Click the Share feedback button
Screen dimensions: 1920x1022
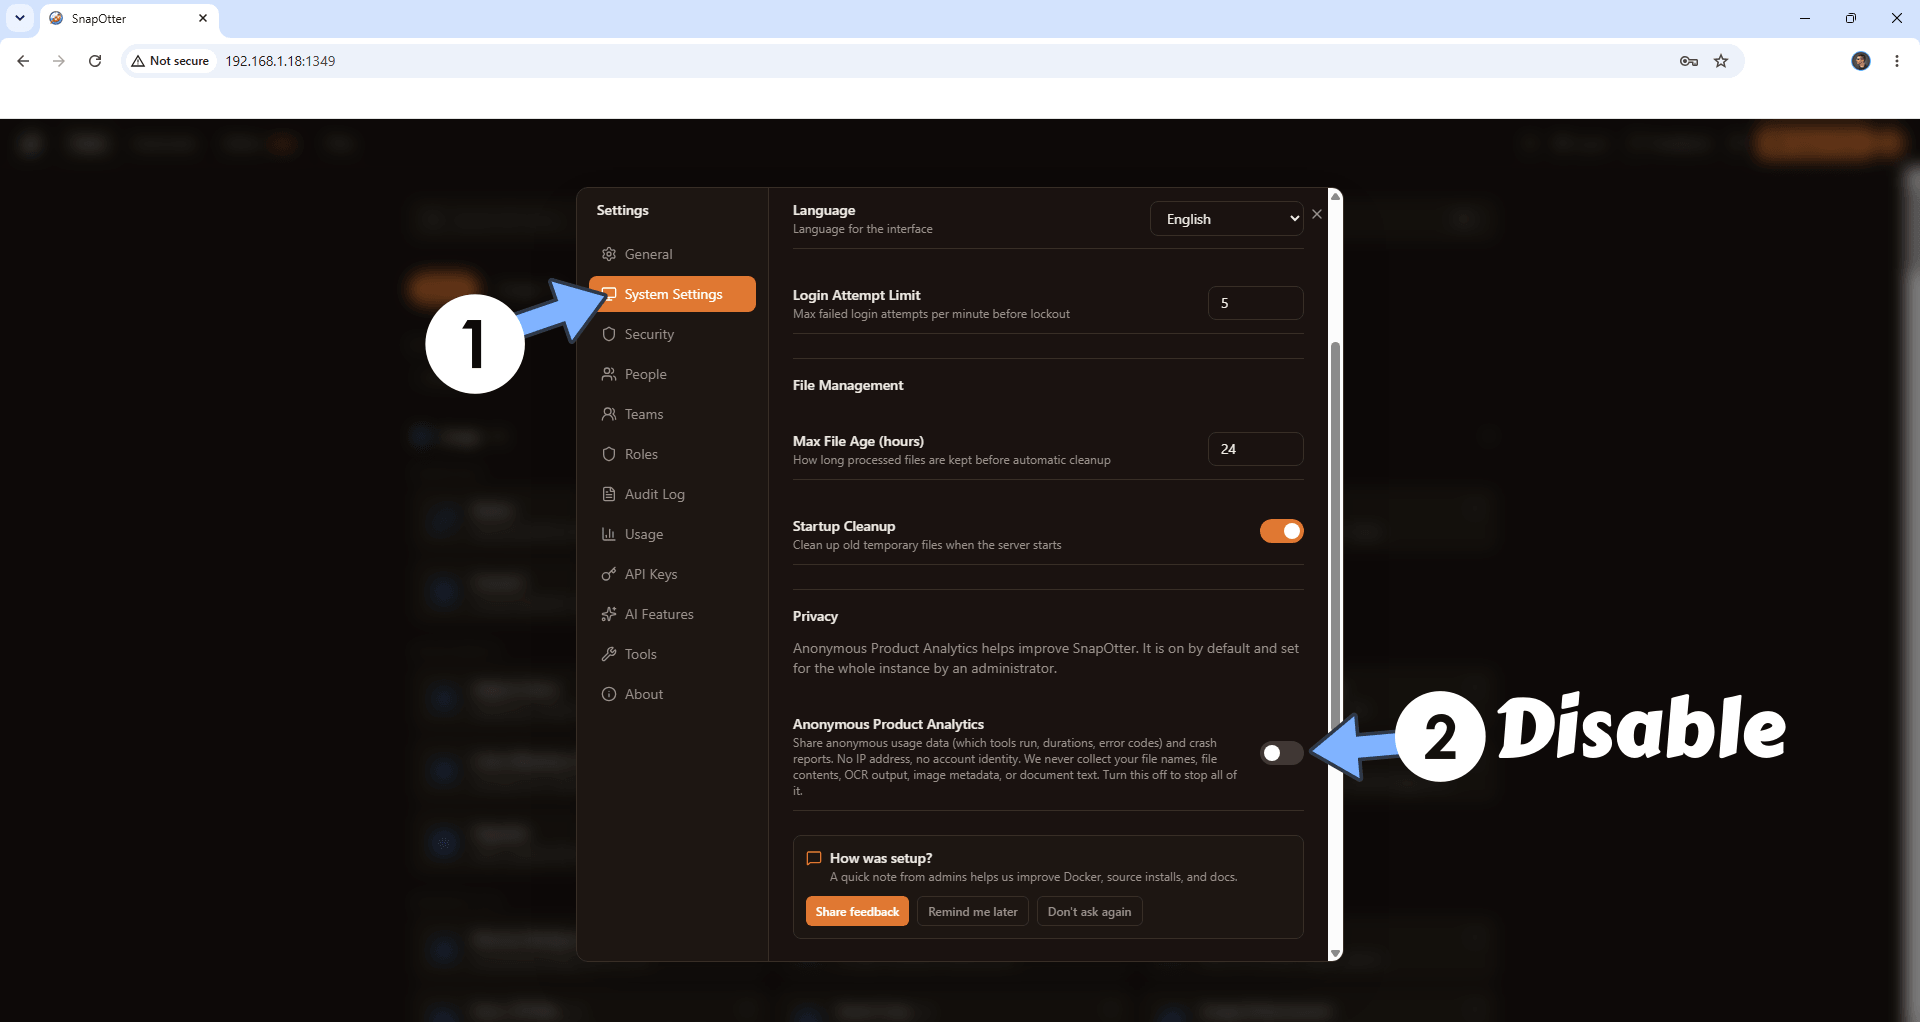click(x=857, y=911)
